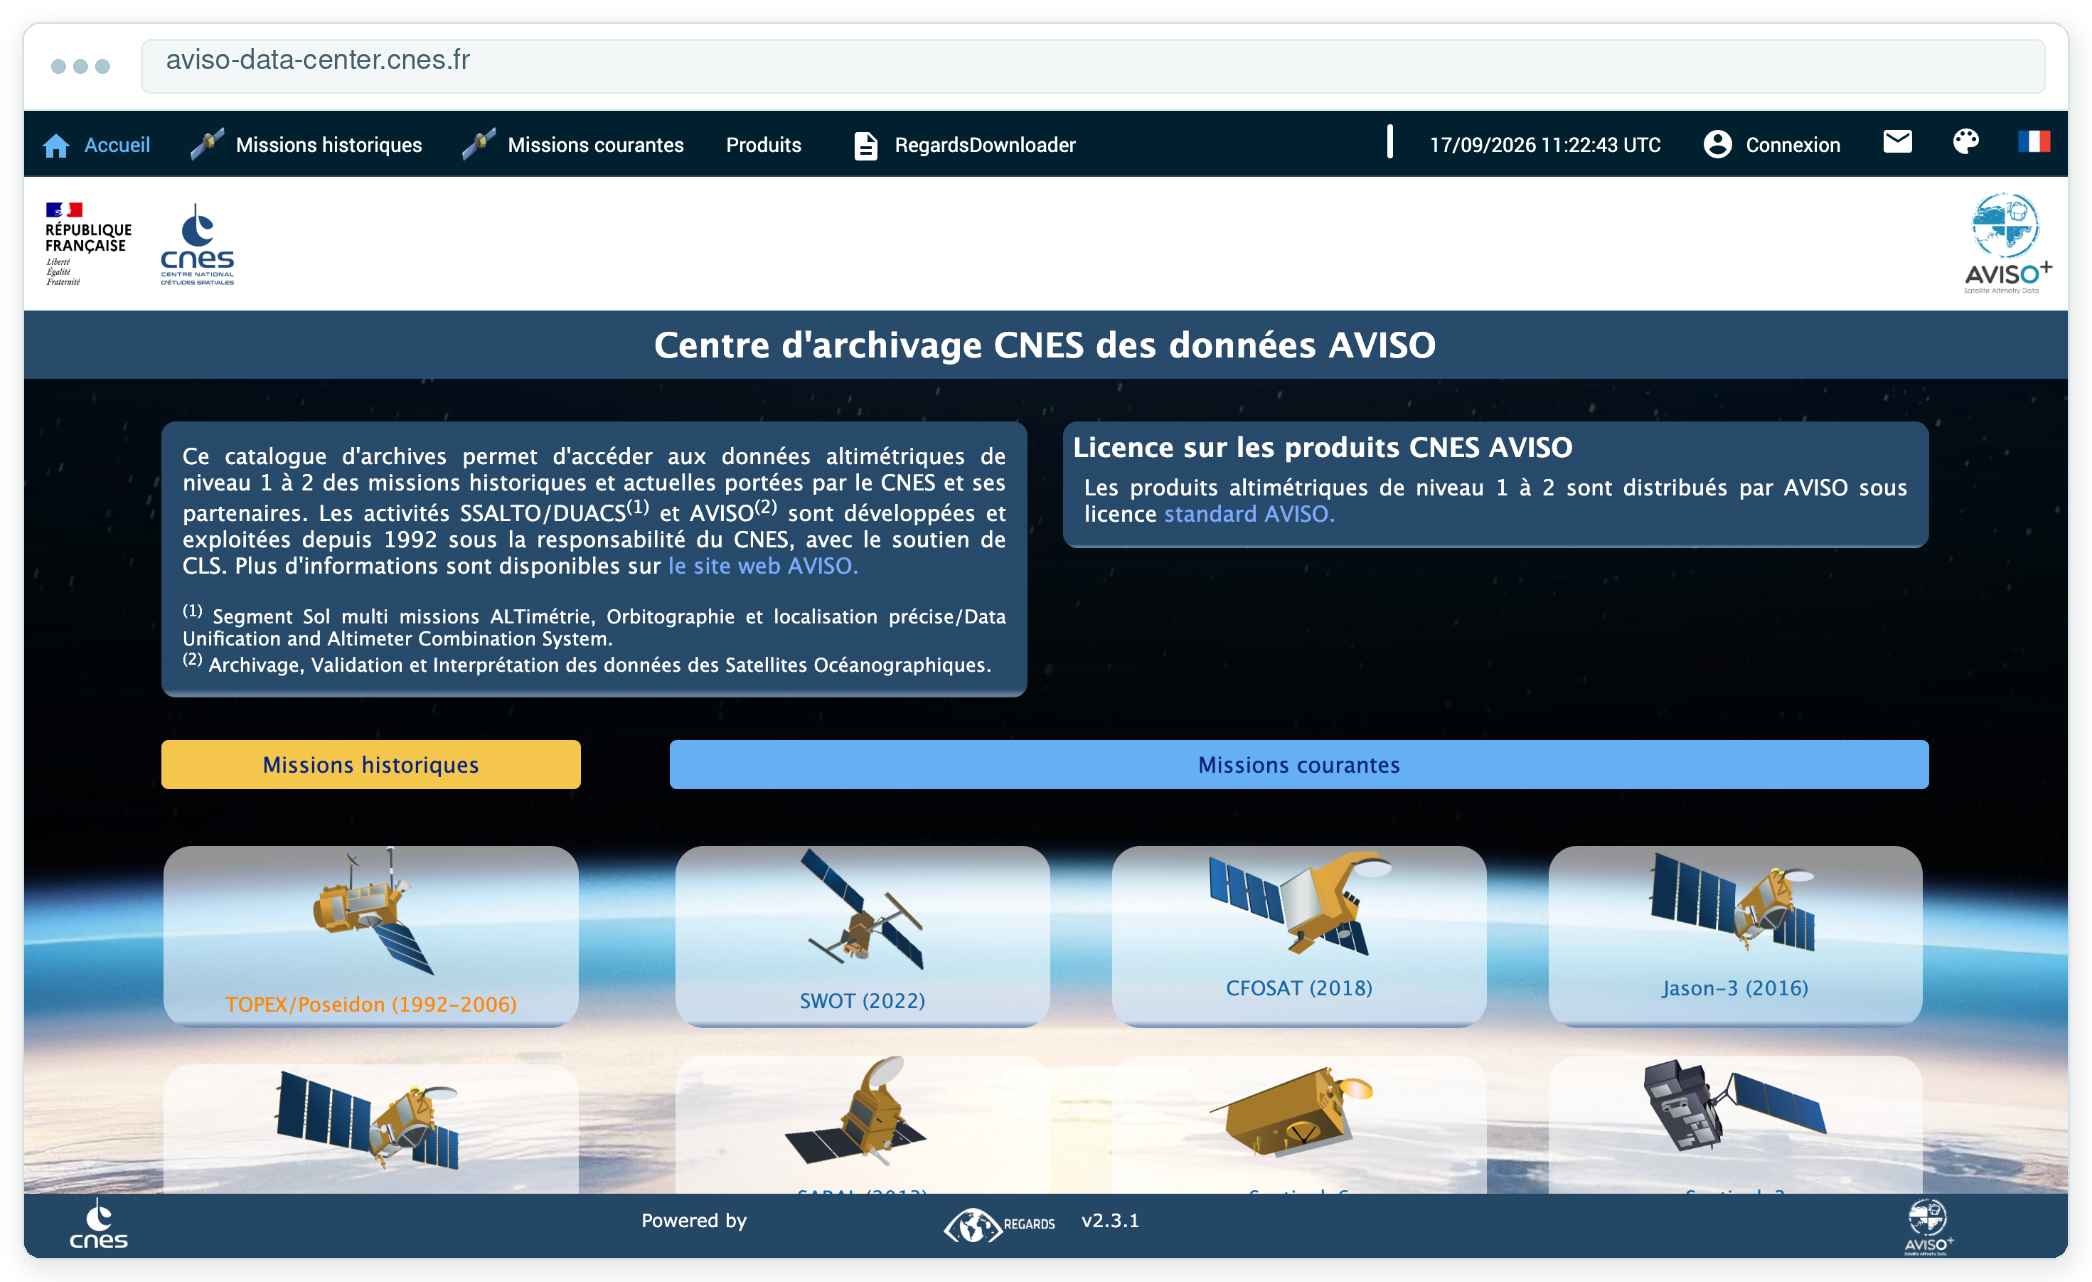2092x1282 pixels.
Task: Click the AVISO+ logo in header
Action: (x=2007, y=244)
